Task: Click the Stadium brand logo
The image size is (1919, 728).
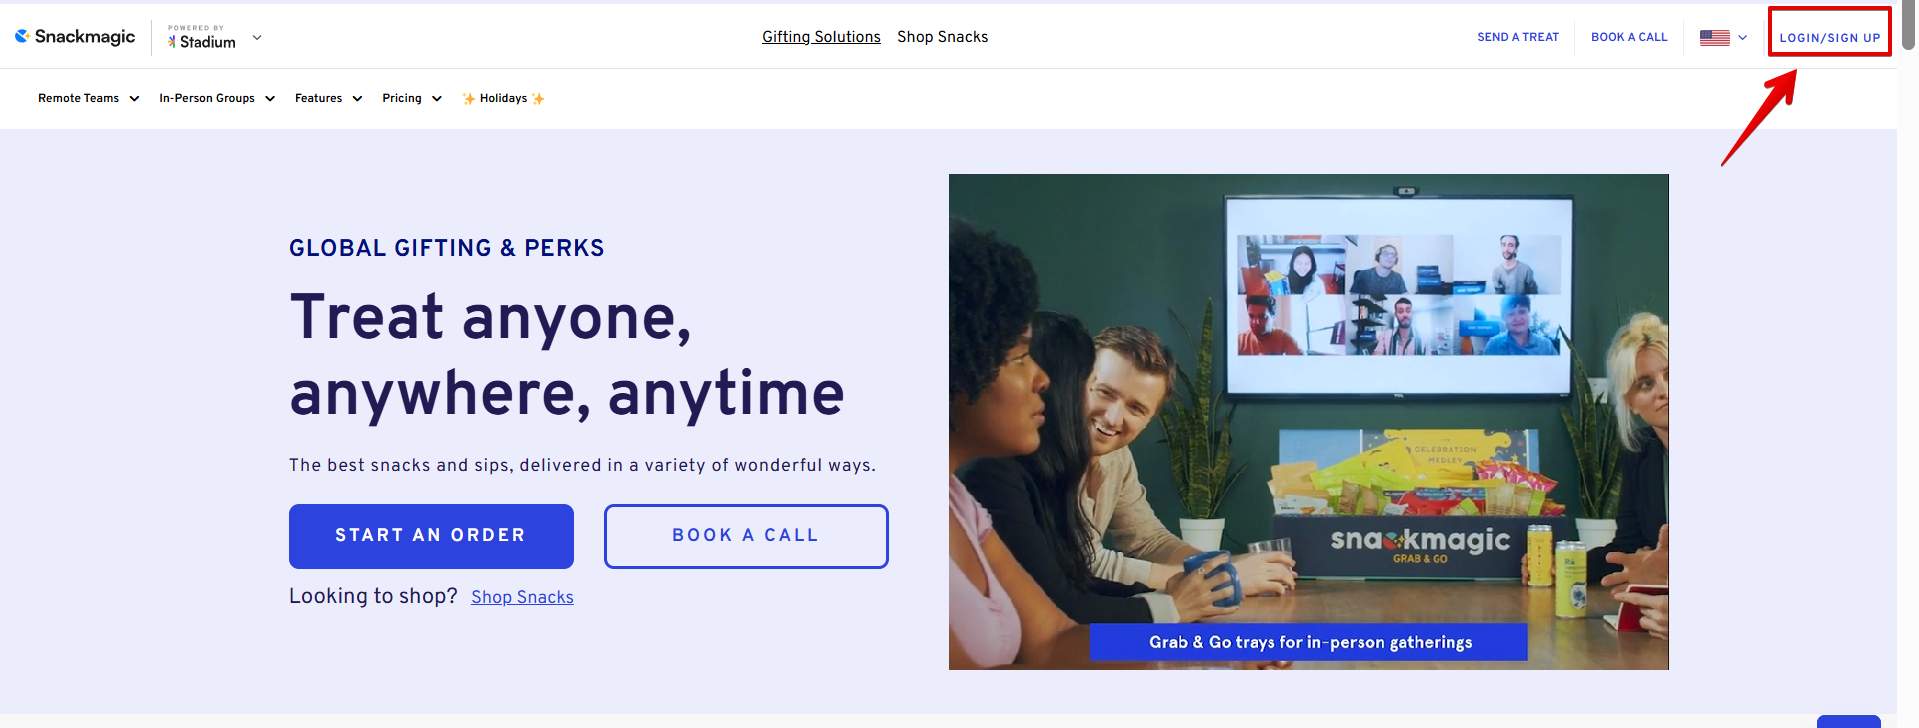Action: [x=202, y=38]
